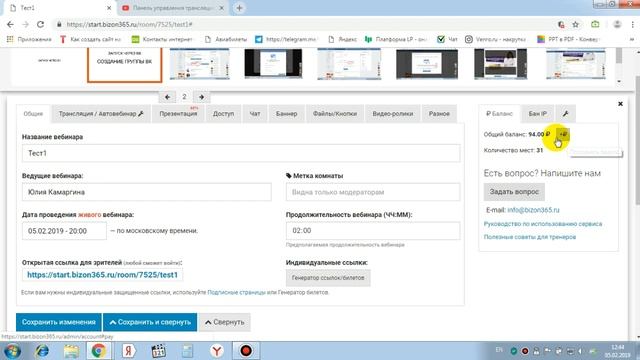Click Сохранить и свернуть button
Viewport: 640px width, 360px height.
150,322
